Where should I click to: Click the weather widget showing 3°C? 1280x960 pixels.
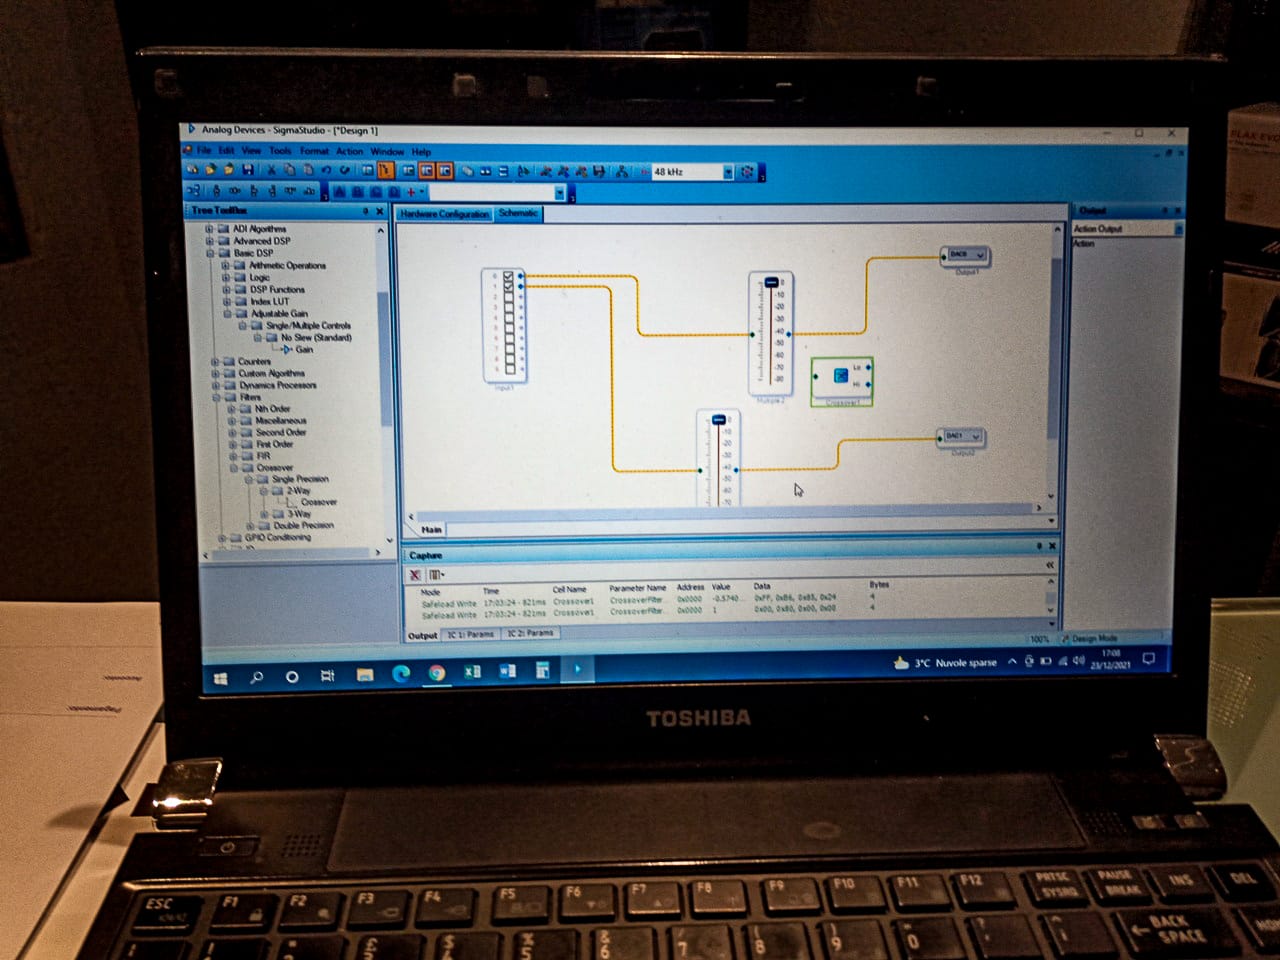click(945, 662)
